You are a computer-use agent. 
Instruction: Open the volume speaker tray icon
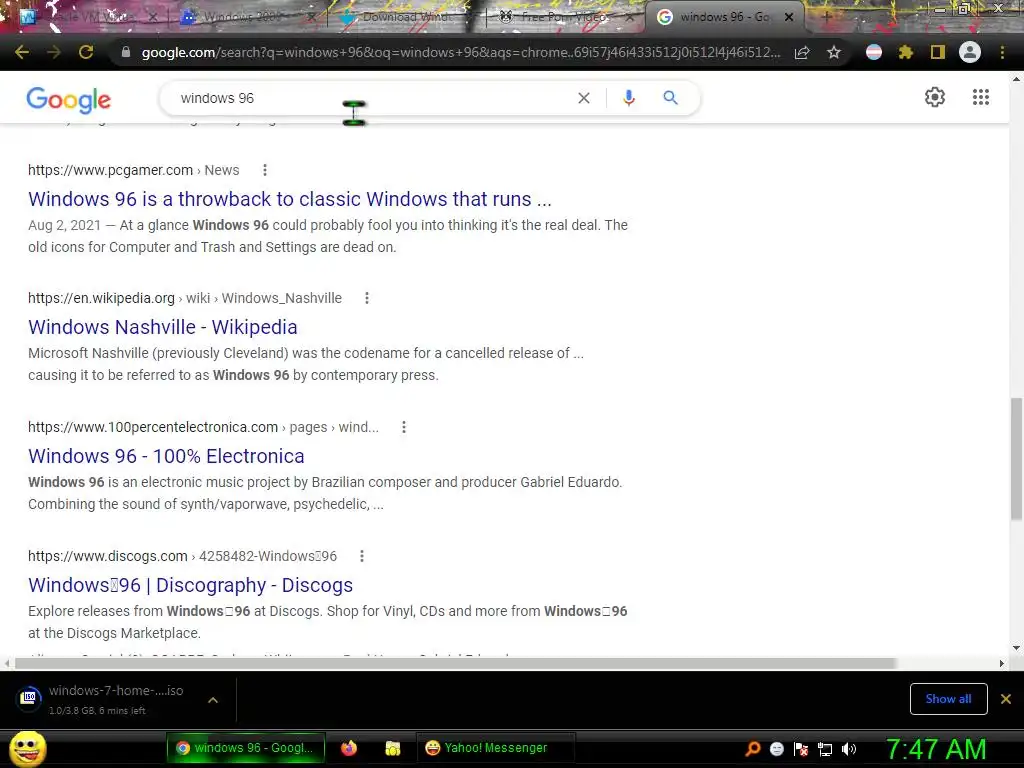[849, 749]
